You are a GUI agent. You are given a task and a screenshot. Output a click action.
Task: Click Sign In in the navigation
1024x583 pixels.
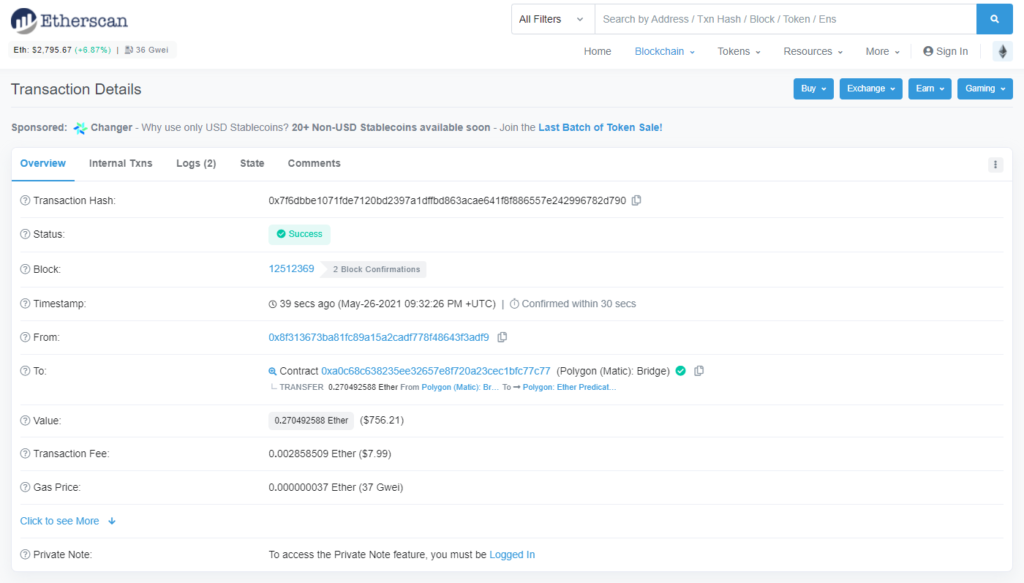click(x=945, y=51)
